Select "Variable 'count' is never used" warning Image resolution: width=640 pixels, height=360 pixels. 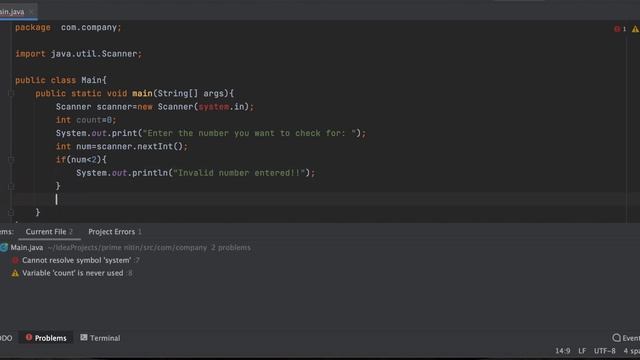(73, 273)
